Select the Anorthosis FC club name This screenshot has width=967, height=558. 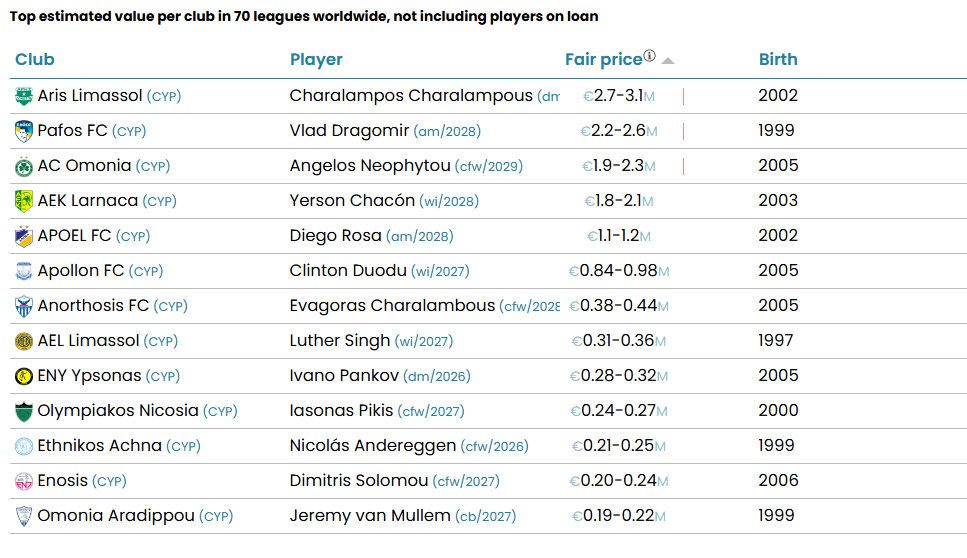pos(93,306)
